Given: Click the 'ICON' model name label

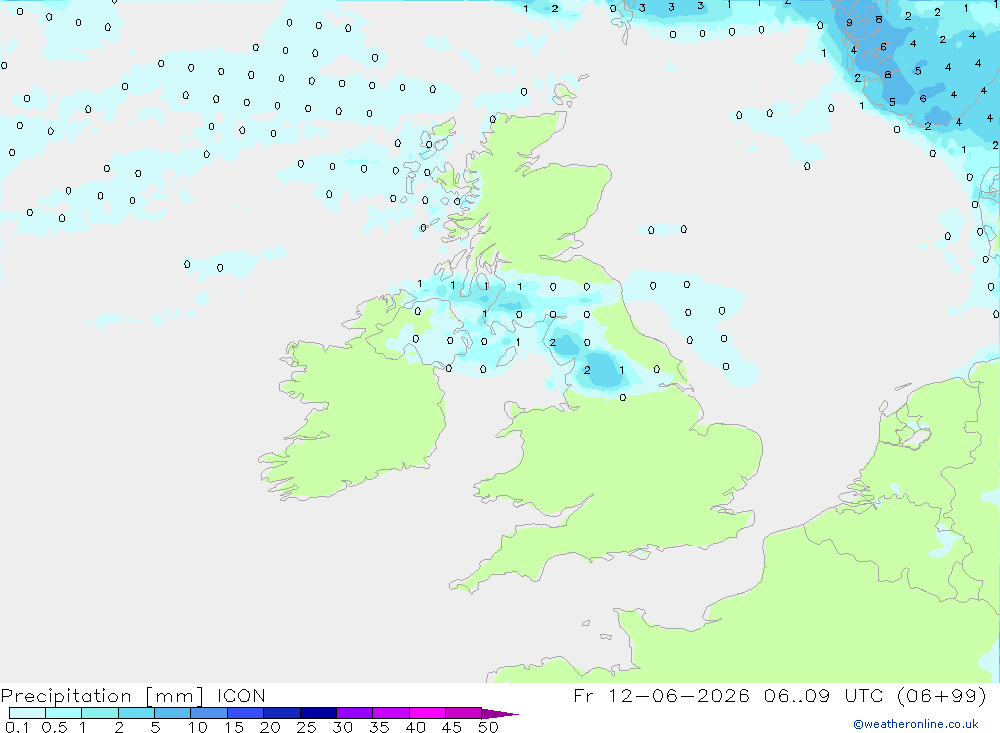Looking at the screenshot, I should coord(241,696).
